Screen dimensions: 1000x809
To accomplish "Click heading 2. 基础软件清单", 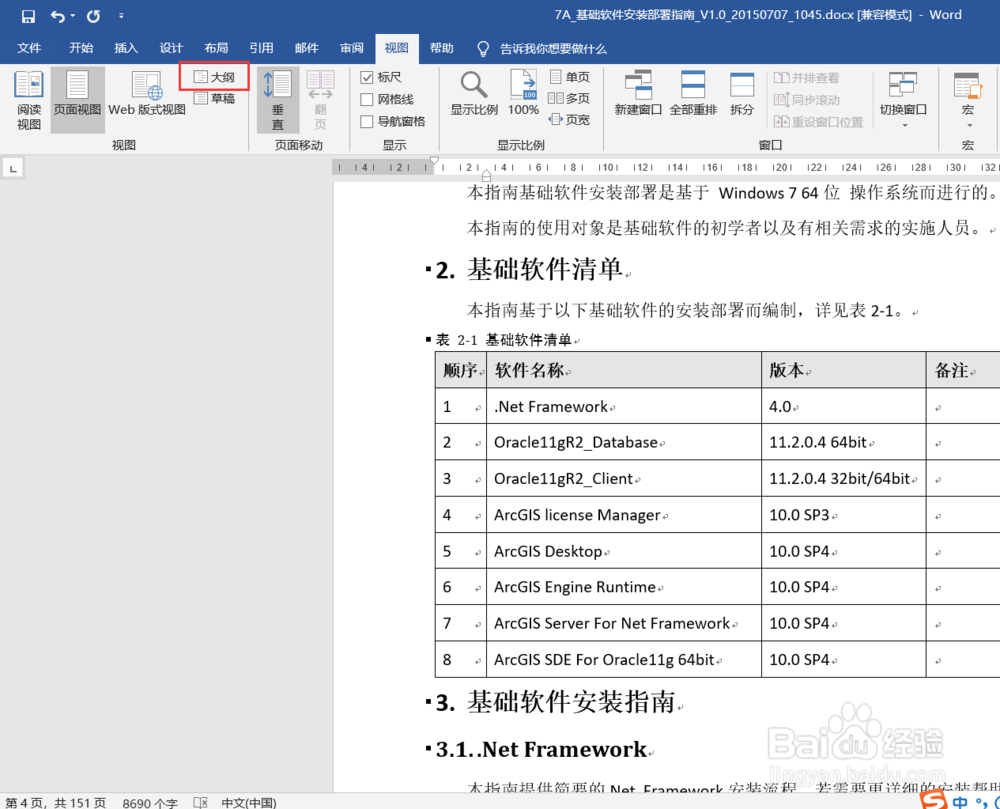I will pos(529,270).
